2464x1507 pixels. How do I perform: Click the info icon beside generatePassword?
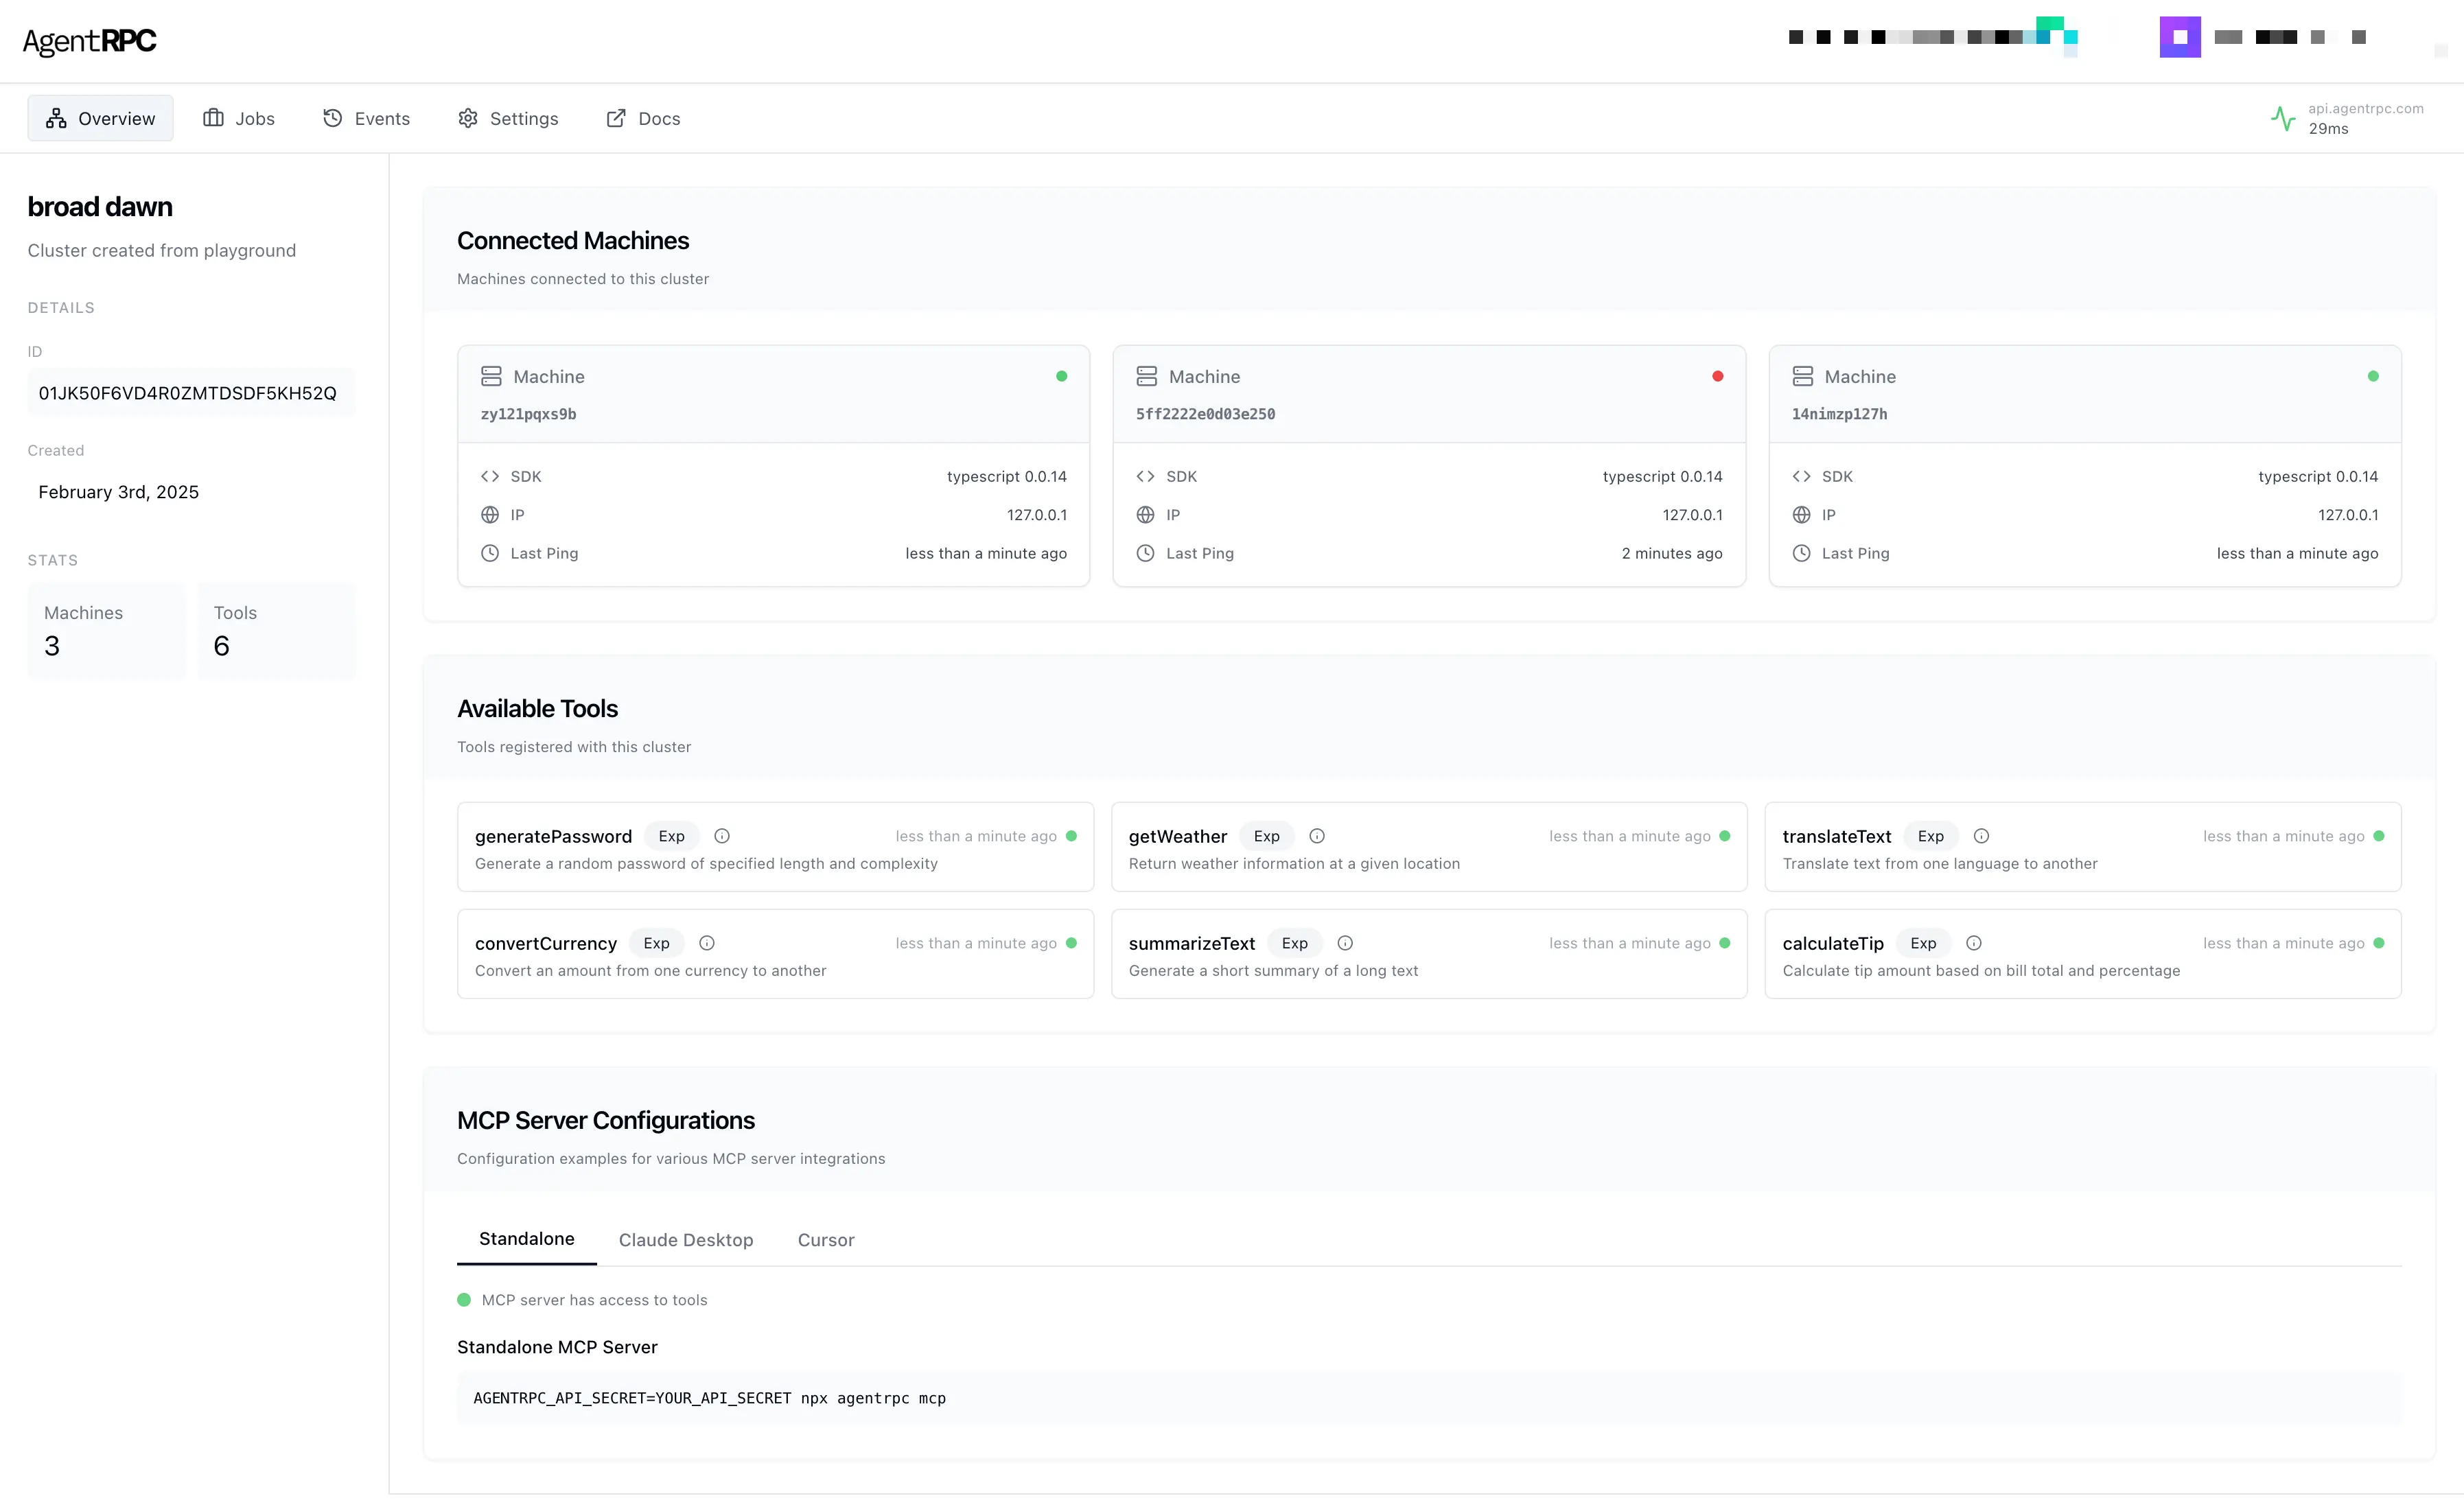pyautogui.click(x=721, y=836)
